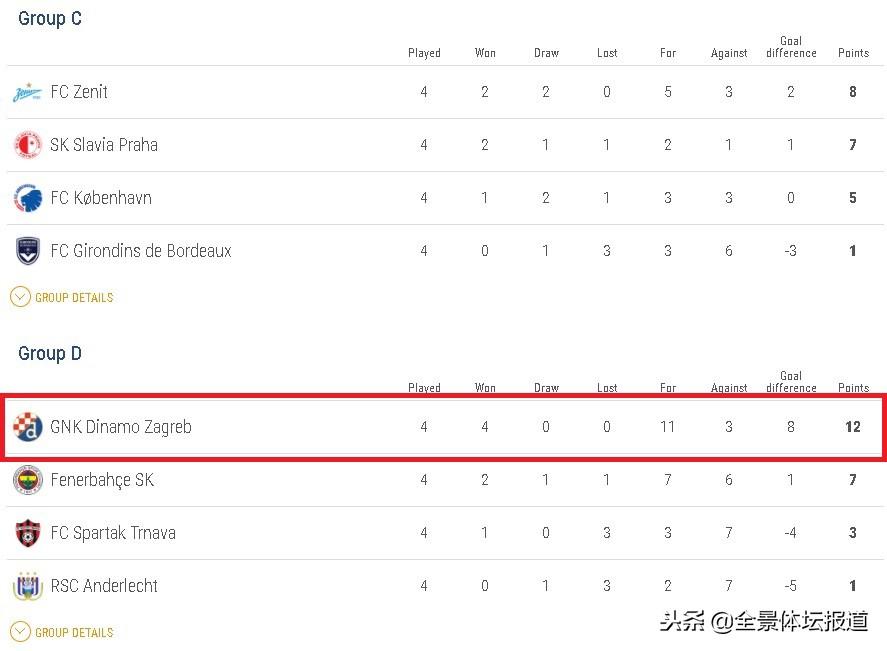The height and width of the screenshot is (651, 887).
Task: Open GROUP DETAILS text under Group C
Action: tap(74, 298)
